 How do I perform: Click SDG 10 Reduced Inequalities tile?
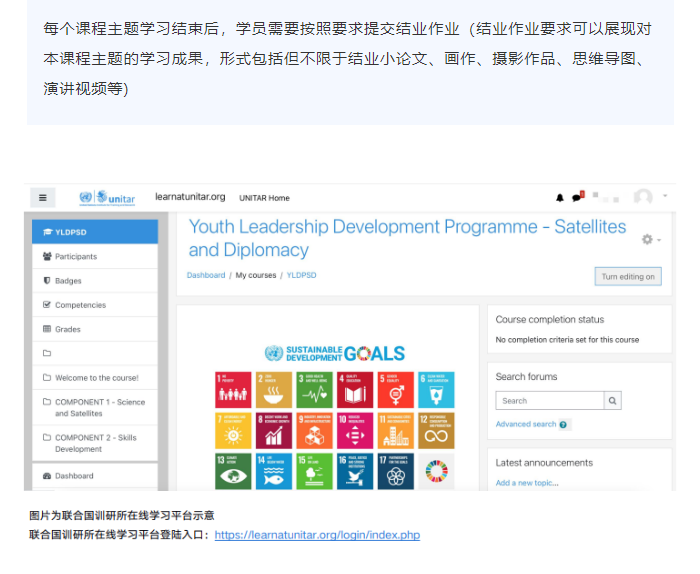(x=355, y=431)
